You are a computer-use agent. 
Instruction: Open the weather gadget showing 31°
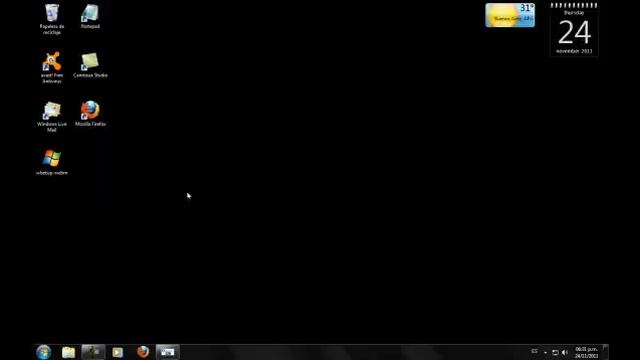coord(510,15)
